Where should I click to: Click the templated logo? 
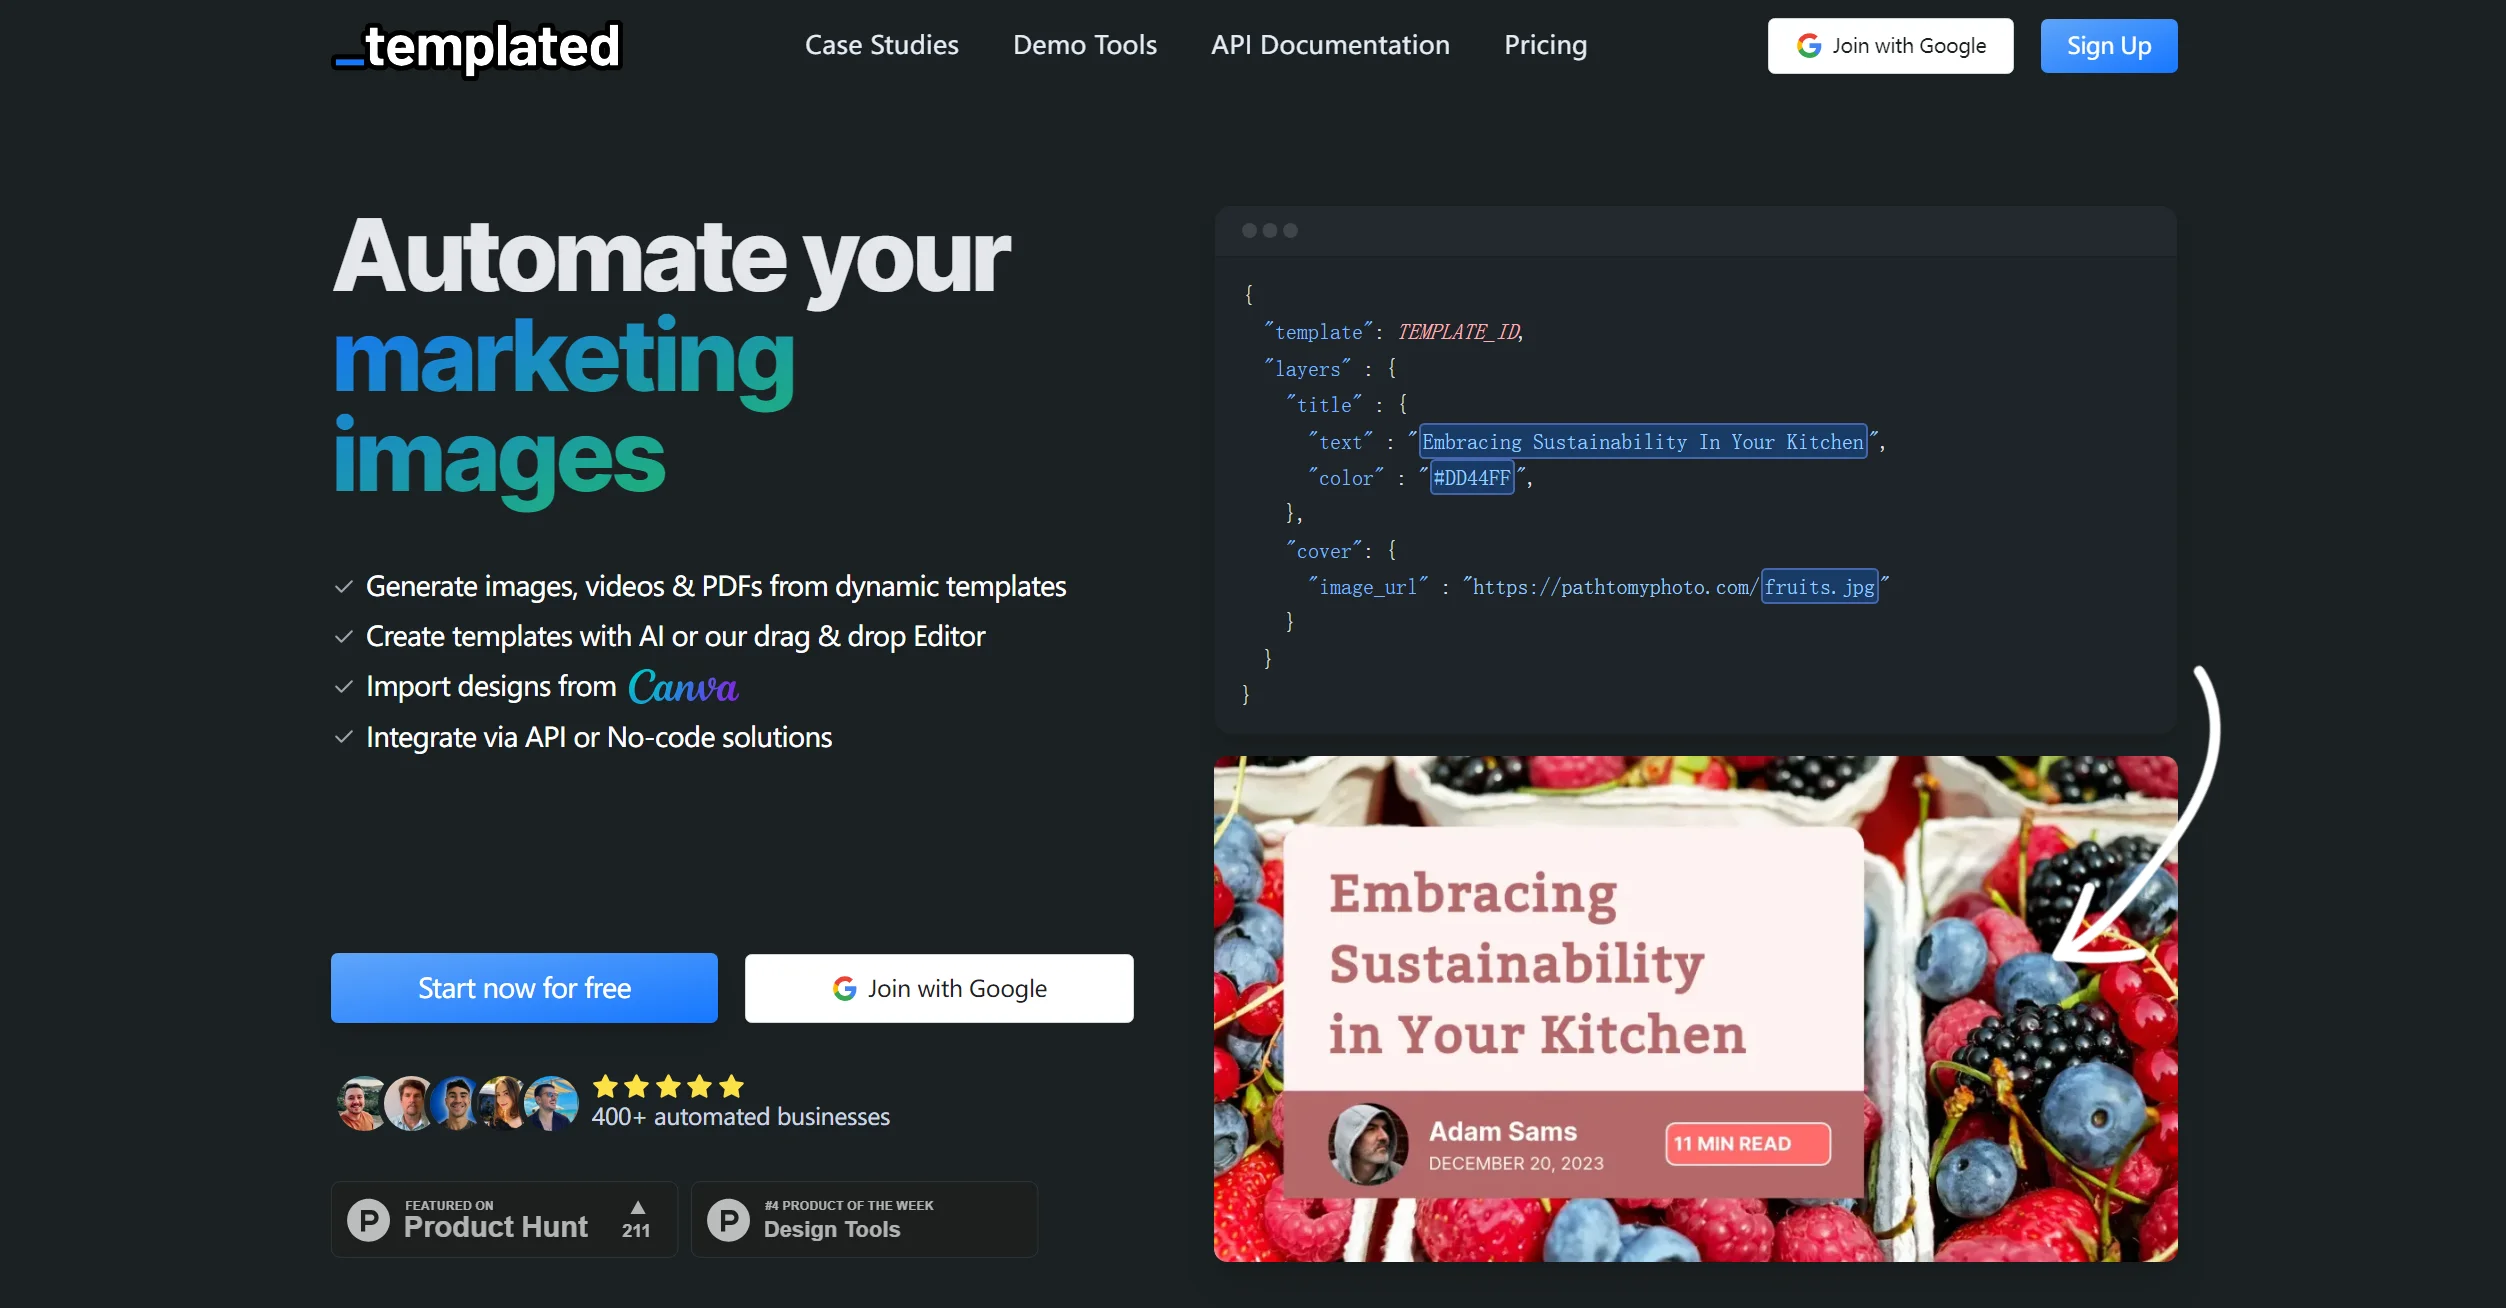tap(477, 47)
